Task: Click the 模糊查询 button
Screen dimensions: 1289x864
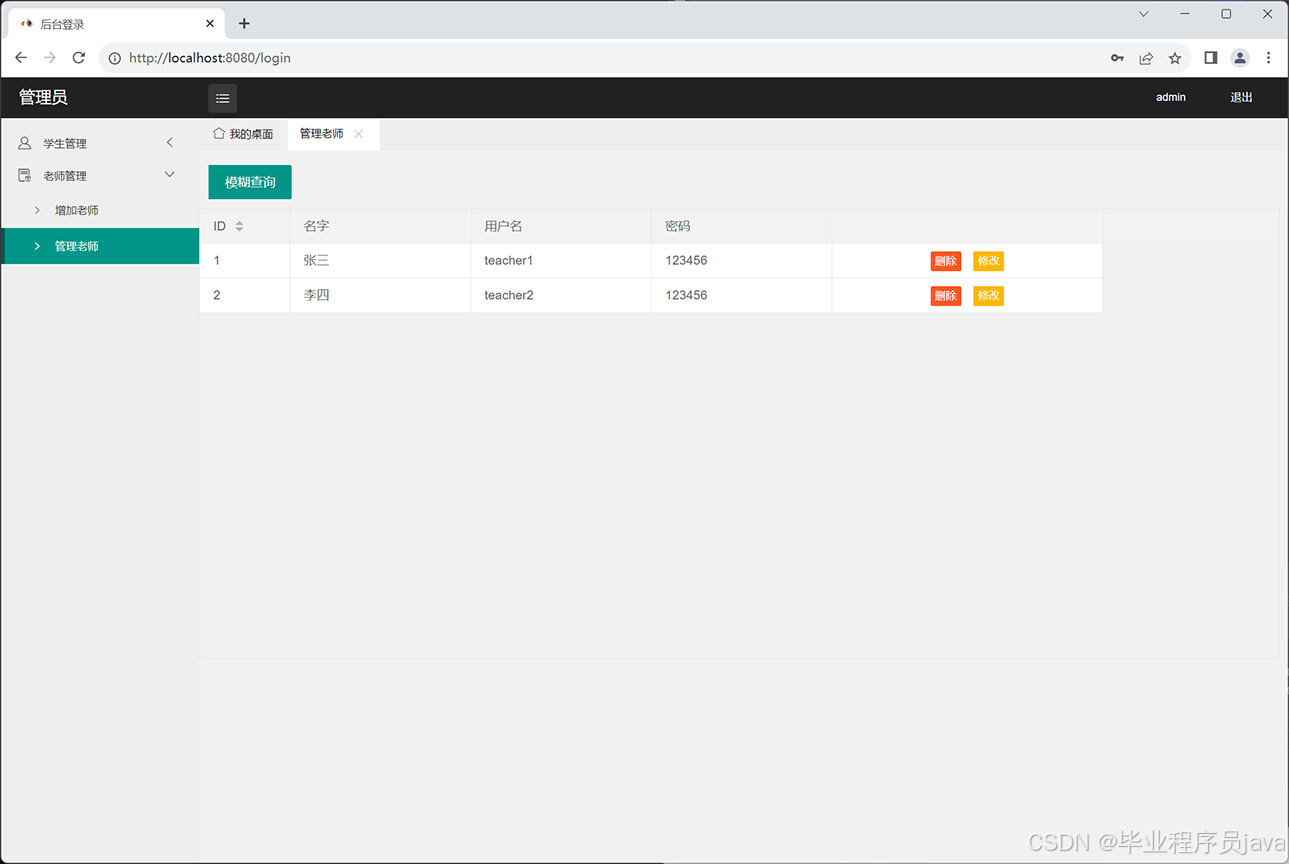Action: [x=250, y=182]
